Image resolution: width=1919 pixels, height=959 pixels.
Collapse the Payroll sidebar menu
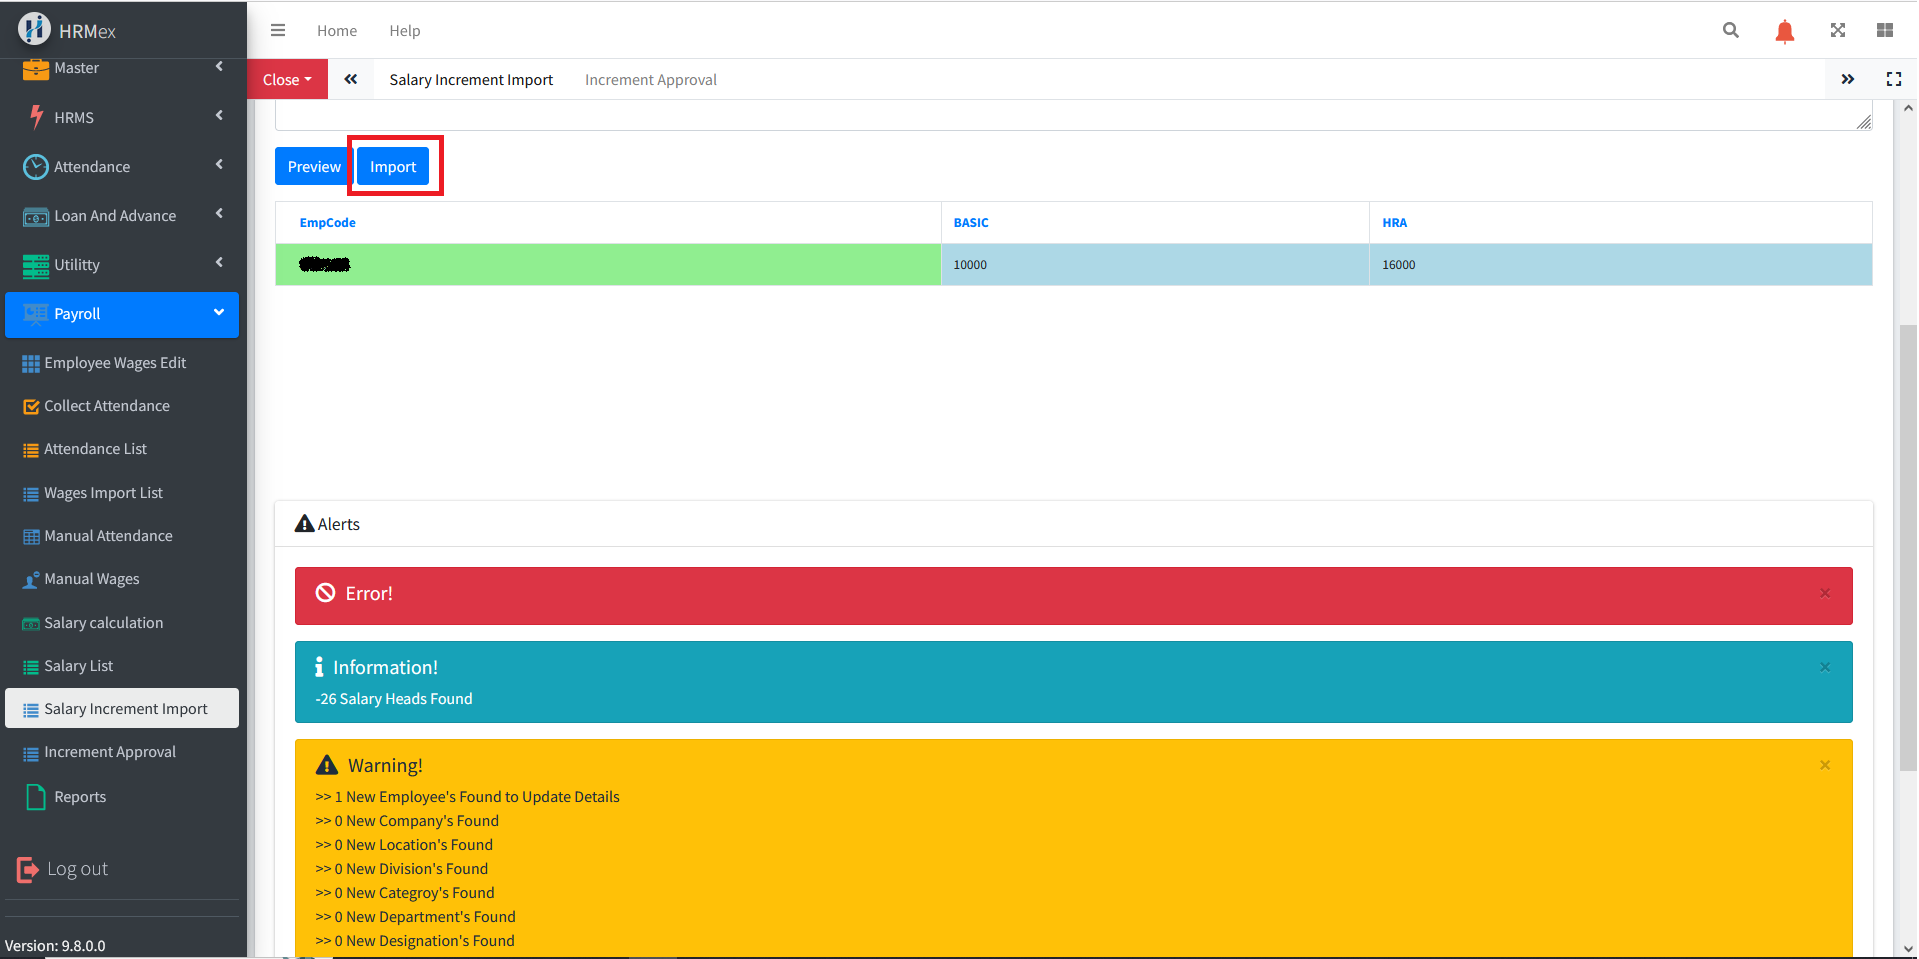tap(122, 314)
